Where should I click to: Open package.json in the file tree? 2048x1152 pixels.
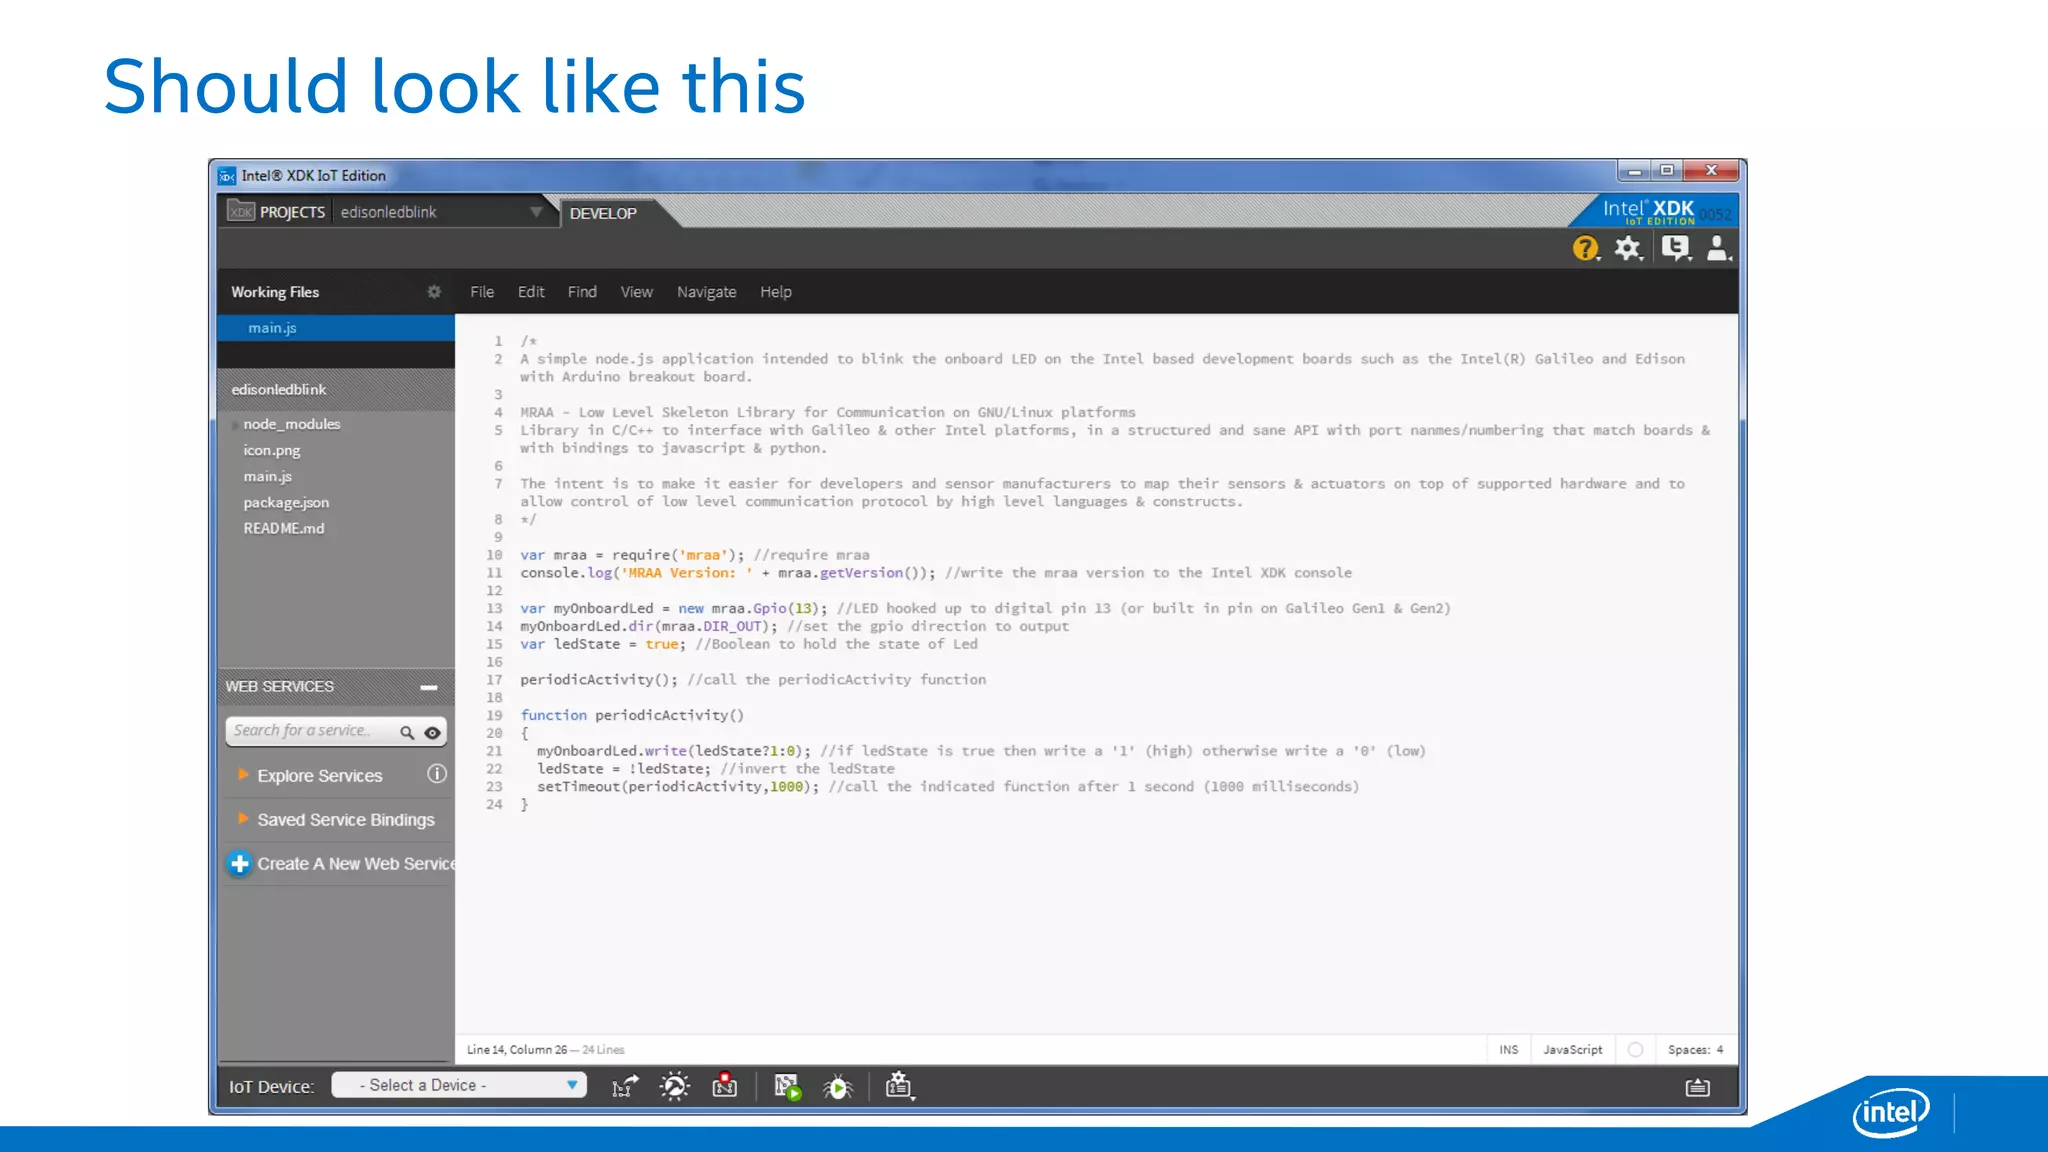[286, 503]
